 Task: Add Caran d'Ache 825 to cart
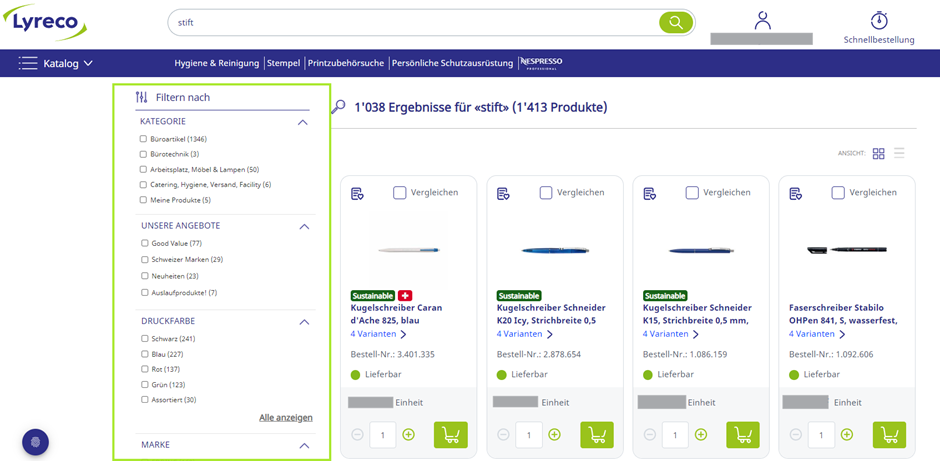click(x=451, y=435)
